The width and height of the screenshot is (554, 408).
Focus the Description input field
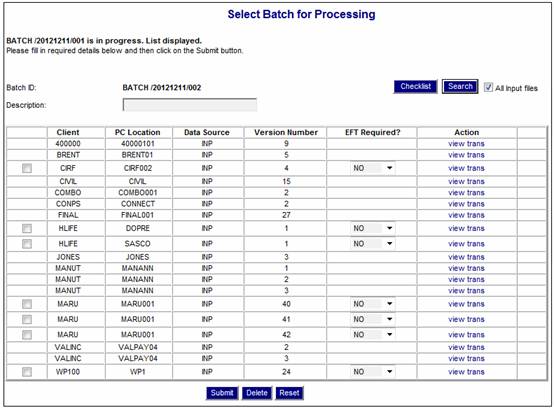click(190, 105)
